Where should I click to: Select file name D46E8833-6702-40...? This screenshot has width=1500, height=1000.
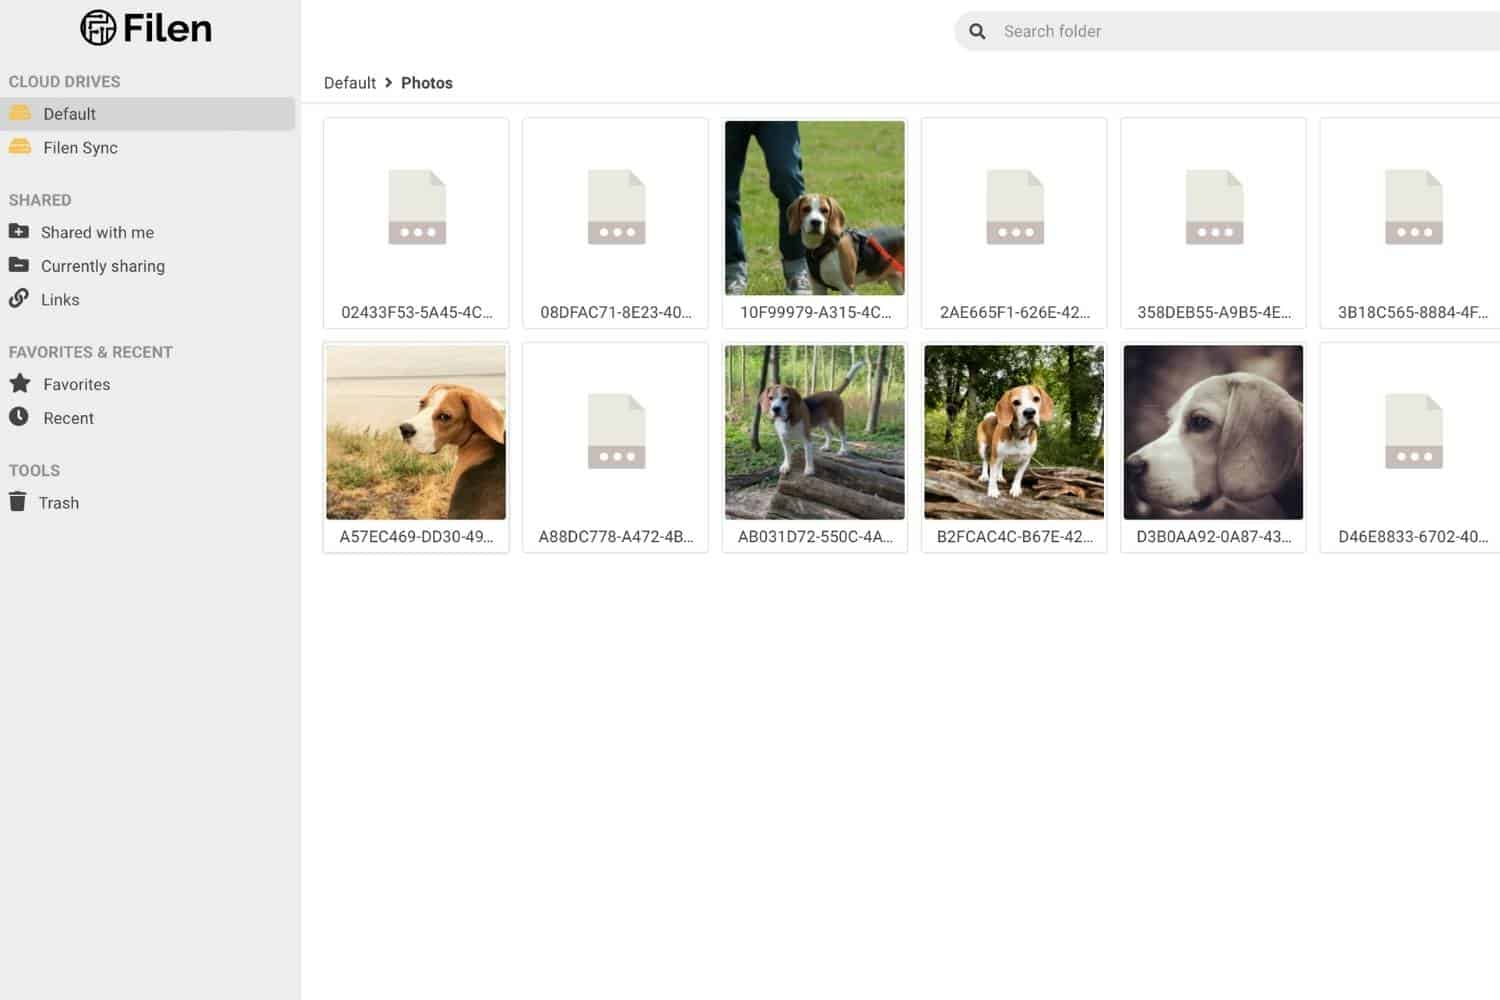(x=1413, y=536)
